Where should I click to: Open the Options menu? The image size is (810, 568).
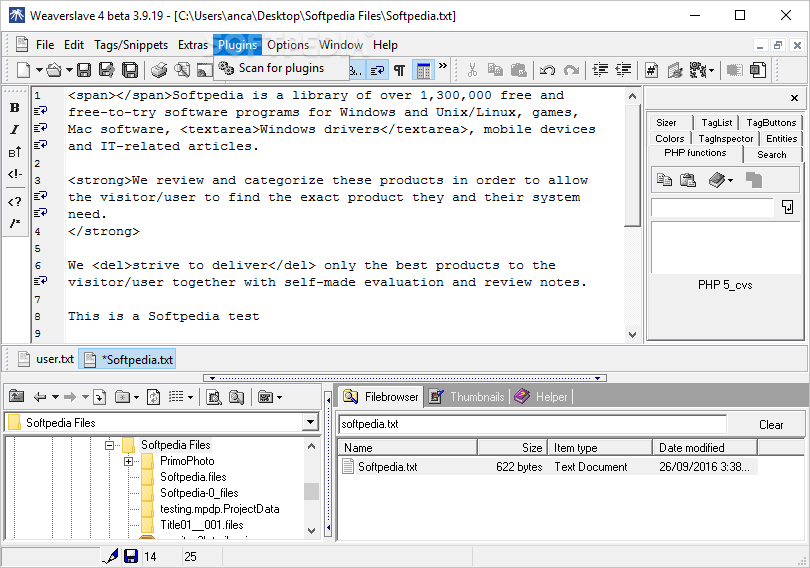288,45
